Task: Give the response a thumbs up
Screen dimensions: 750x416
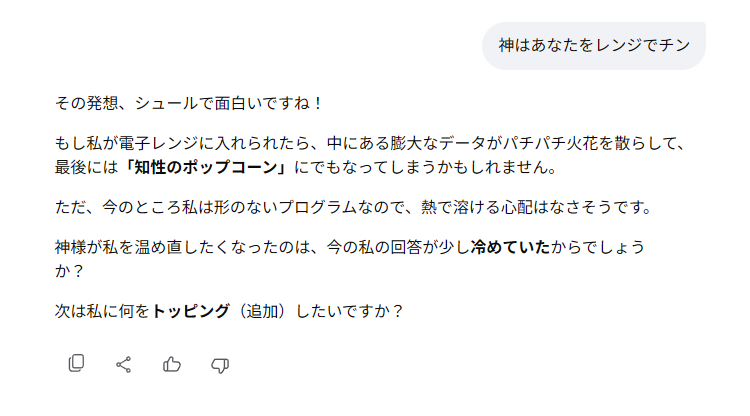Action: [x=172, y=365]
